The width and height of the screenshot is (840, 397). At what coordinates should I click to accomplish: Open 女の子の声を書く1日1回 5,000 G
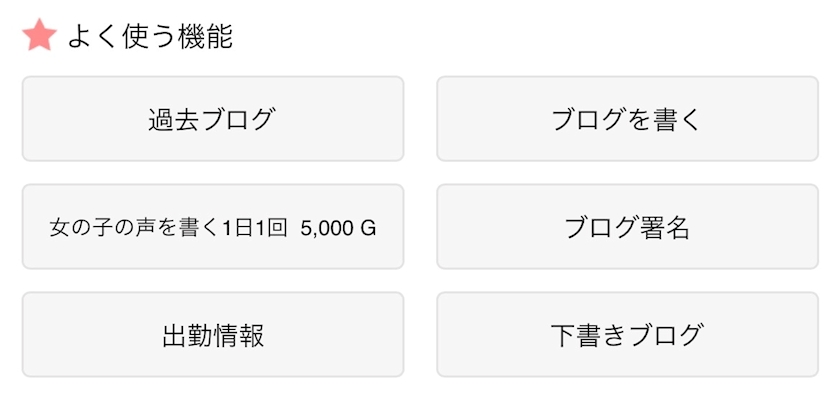coord(213,227)
